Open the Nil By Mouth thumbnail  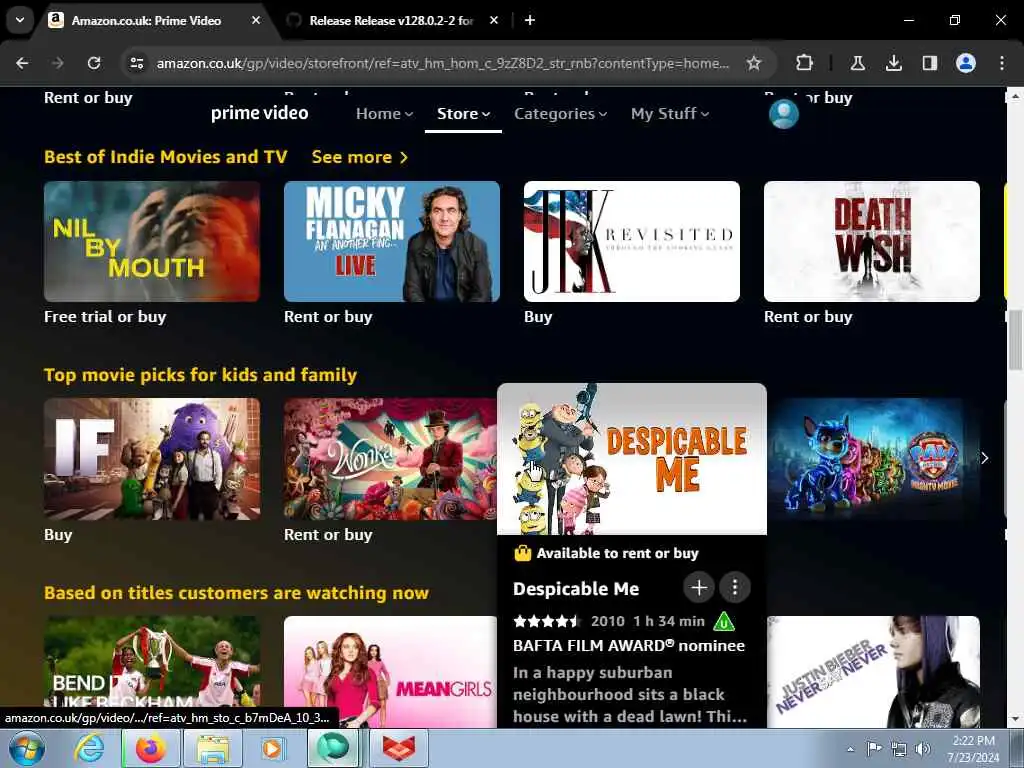click(152, 242)
